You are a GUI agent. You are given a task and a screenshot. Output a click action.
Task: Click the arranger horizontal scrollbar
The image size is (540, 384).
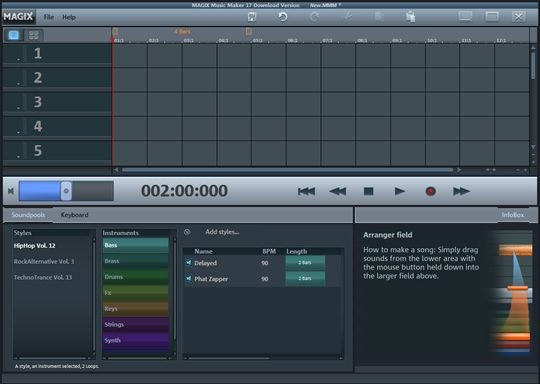pos(287,170)
